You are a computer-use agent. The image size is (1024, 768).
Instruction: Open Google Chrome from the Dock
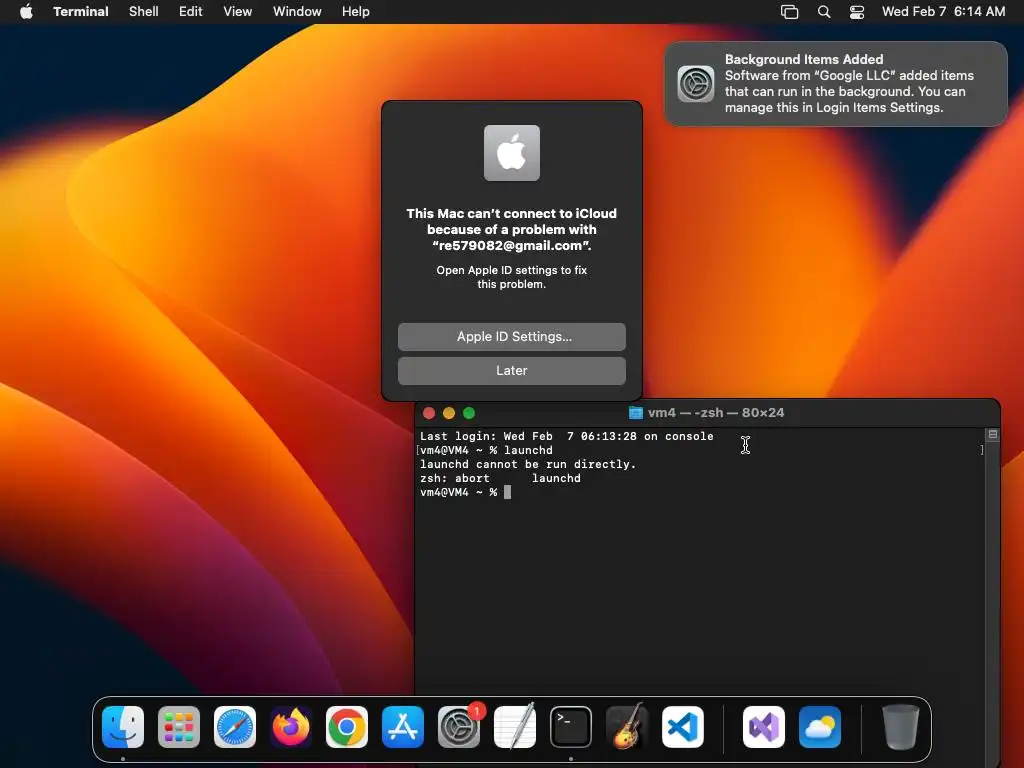(x=347, y=727)
